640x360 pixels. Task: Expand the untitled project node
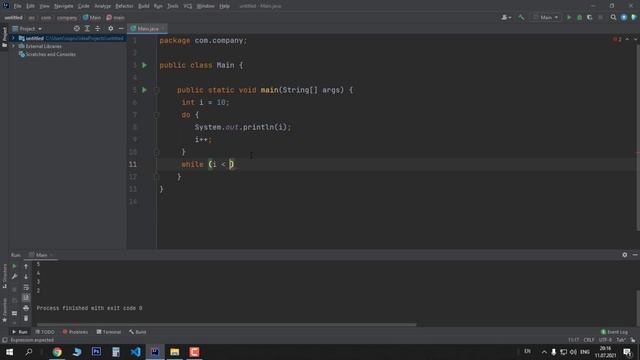tap(13, 38)
